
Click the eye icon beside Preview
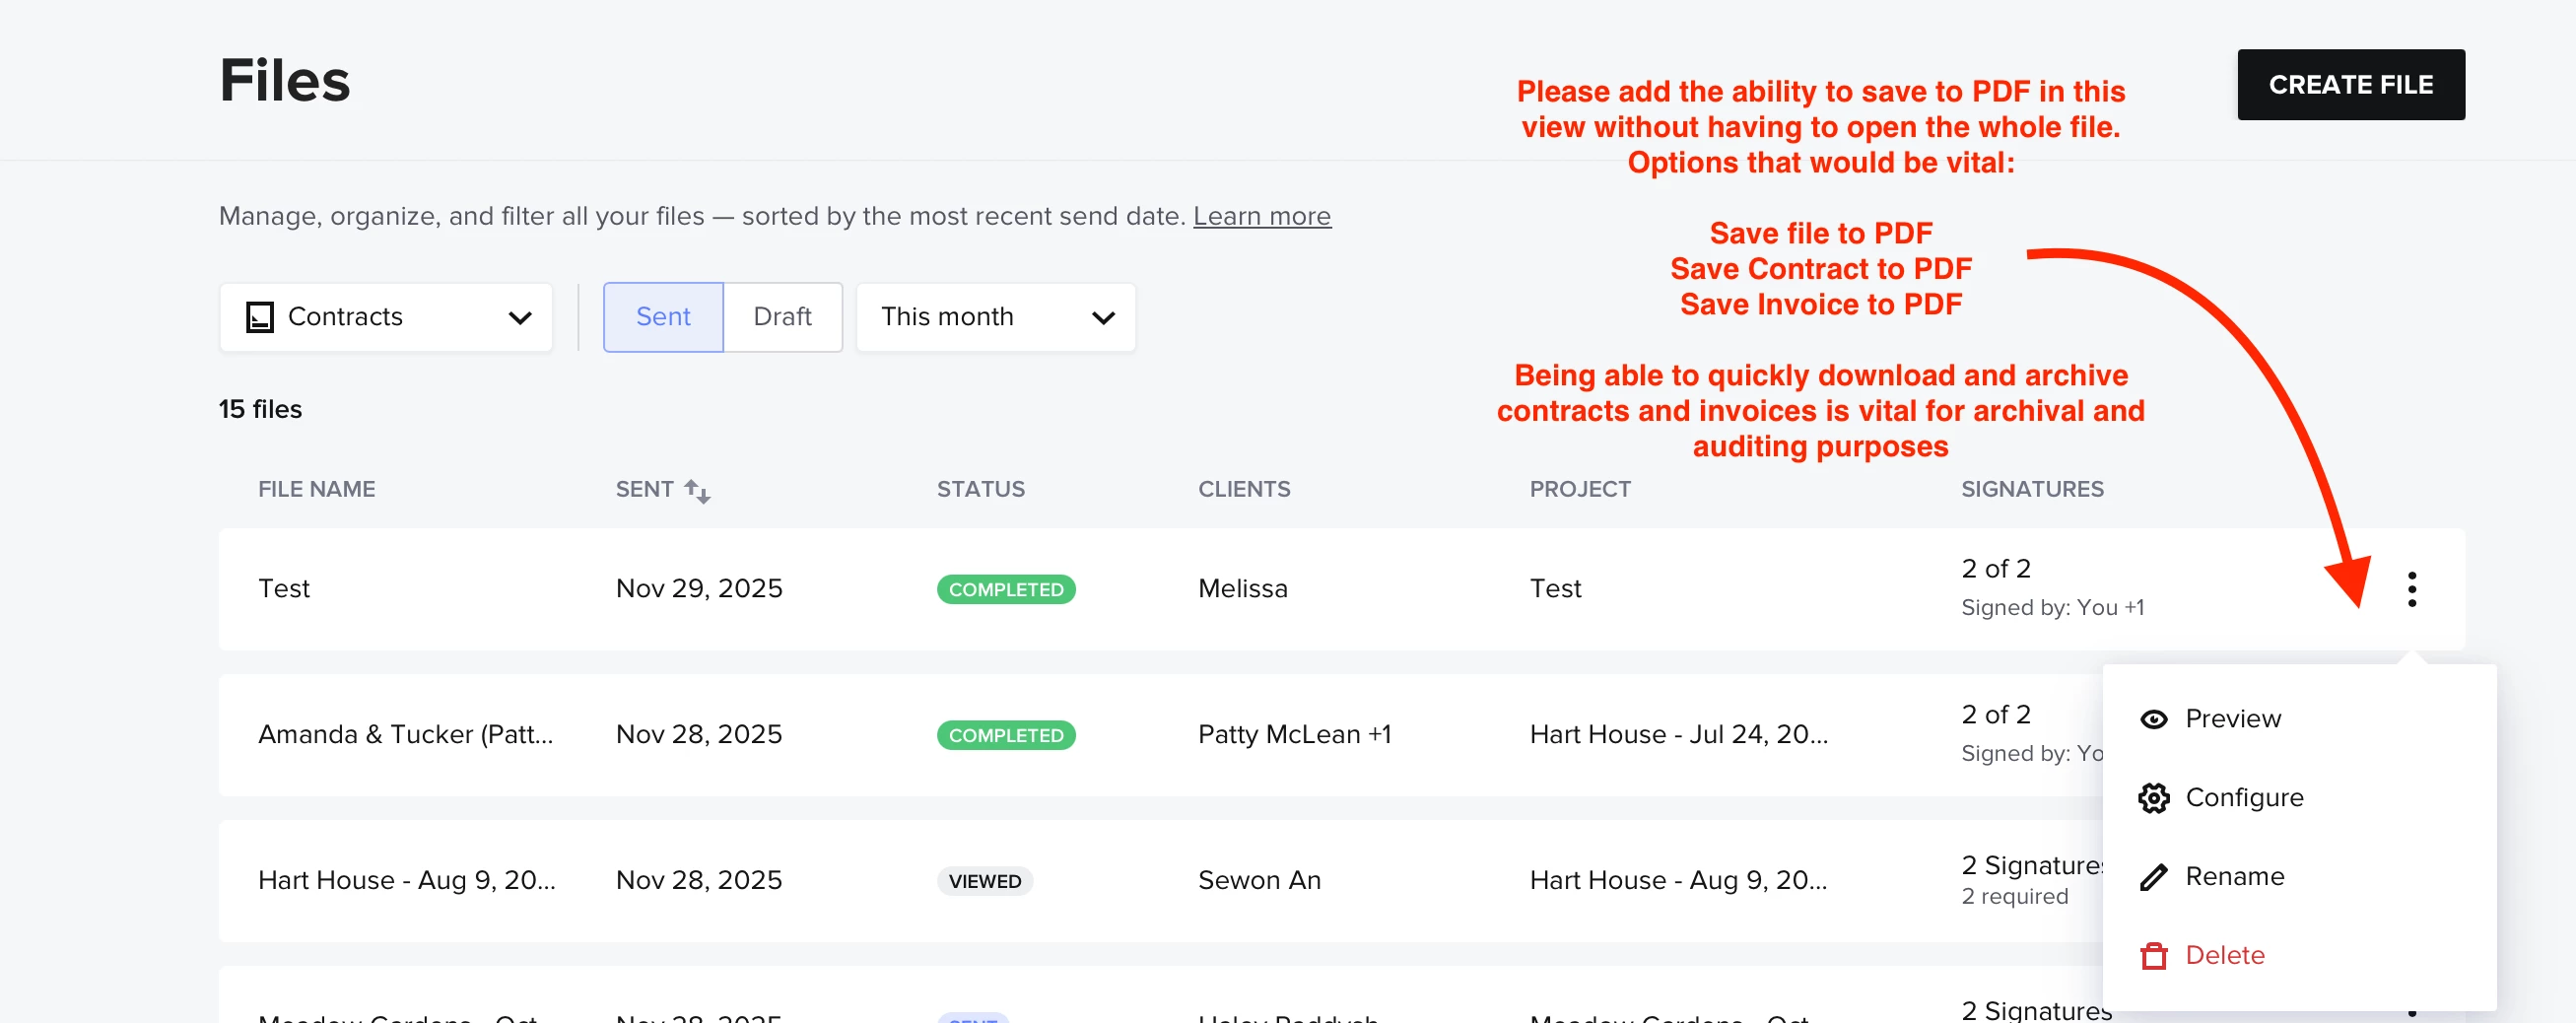click(x=2153, y=719)
